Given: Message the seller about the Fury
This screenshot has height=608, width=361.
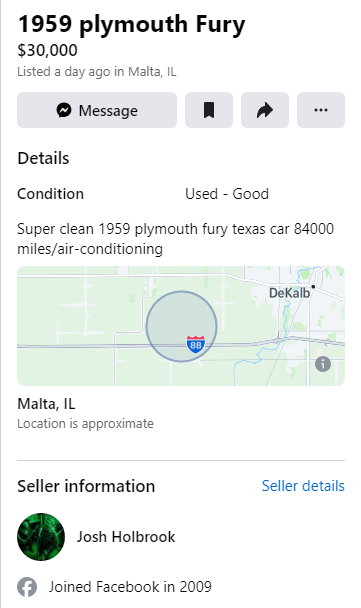Looking at the screenshot, I should coord(97,110).
